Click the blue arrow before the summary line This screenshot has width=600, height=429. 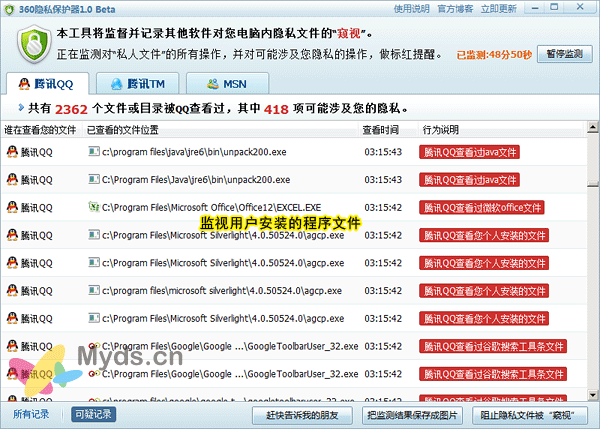(x=21, y=108)
